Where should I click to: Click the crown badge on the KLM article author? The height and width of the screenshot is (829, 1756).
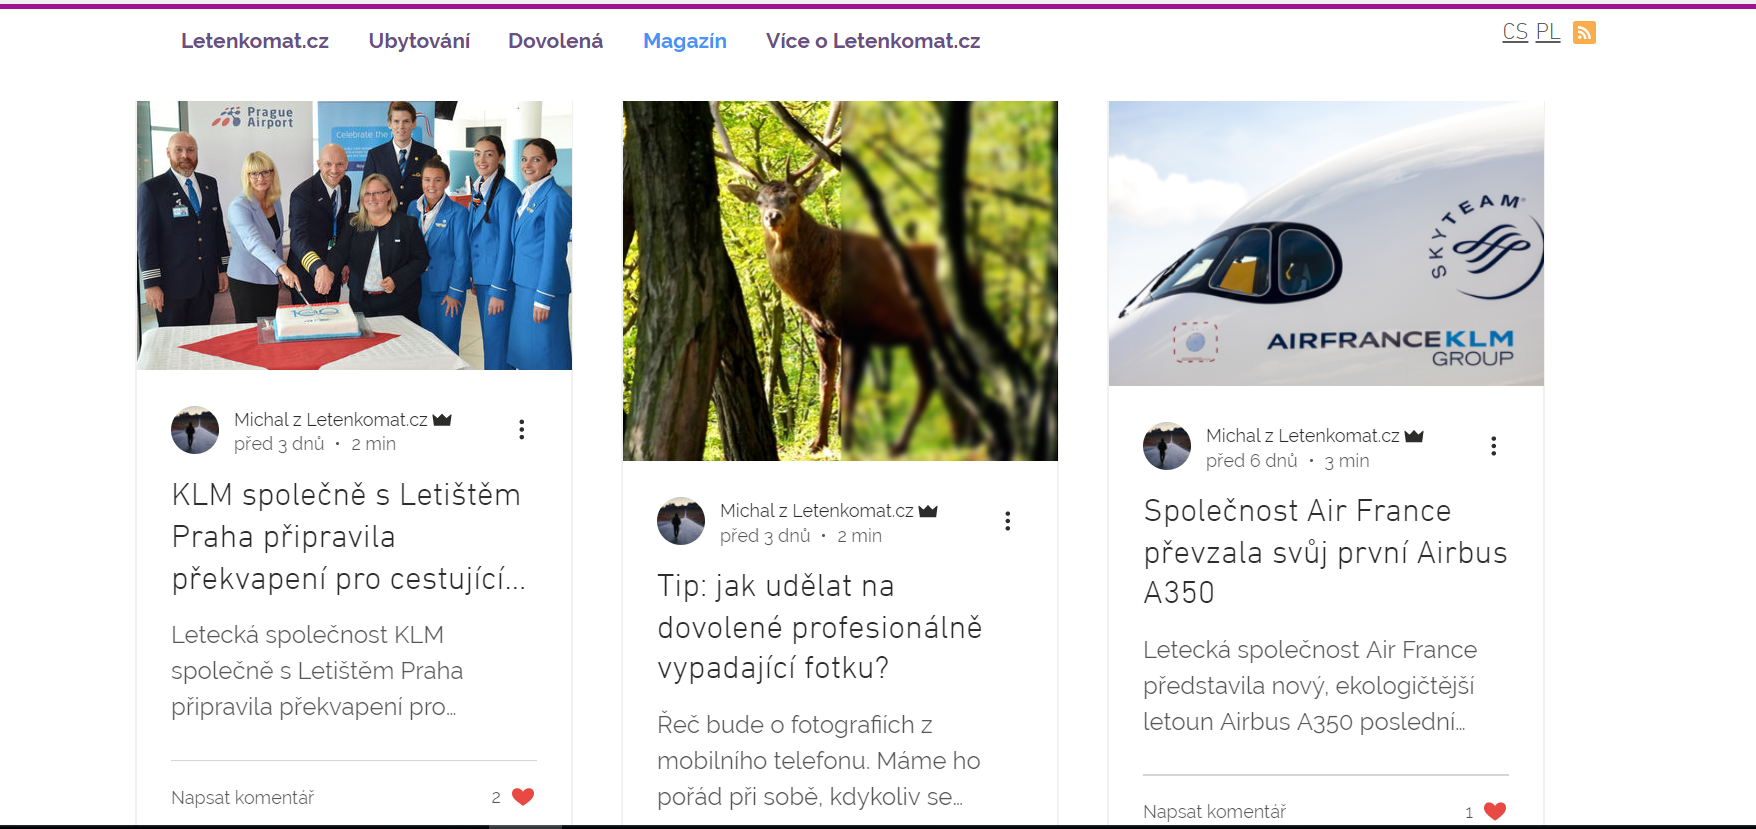442,420
